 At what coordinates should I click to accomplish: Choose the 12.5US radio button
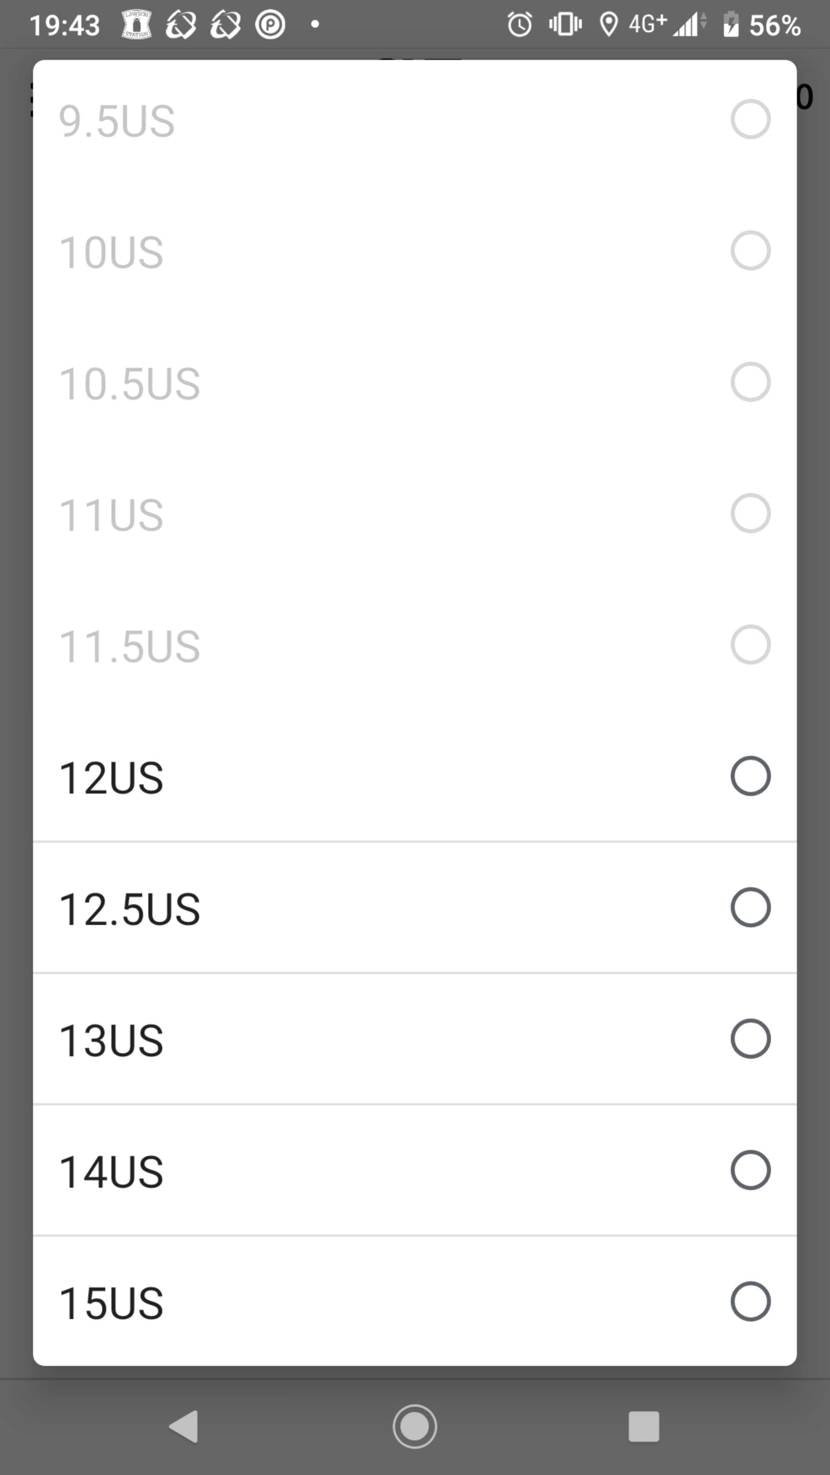click(x=750, y=907)
